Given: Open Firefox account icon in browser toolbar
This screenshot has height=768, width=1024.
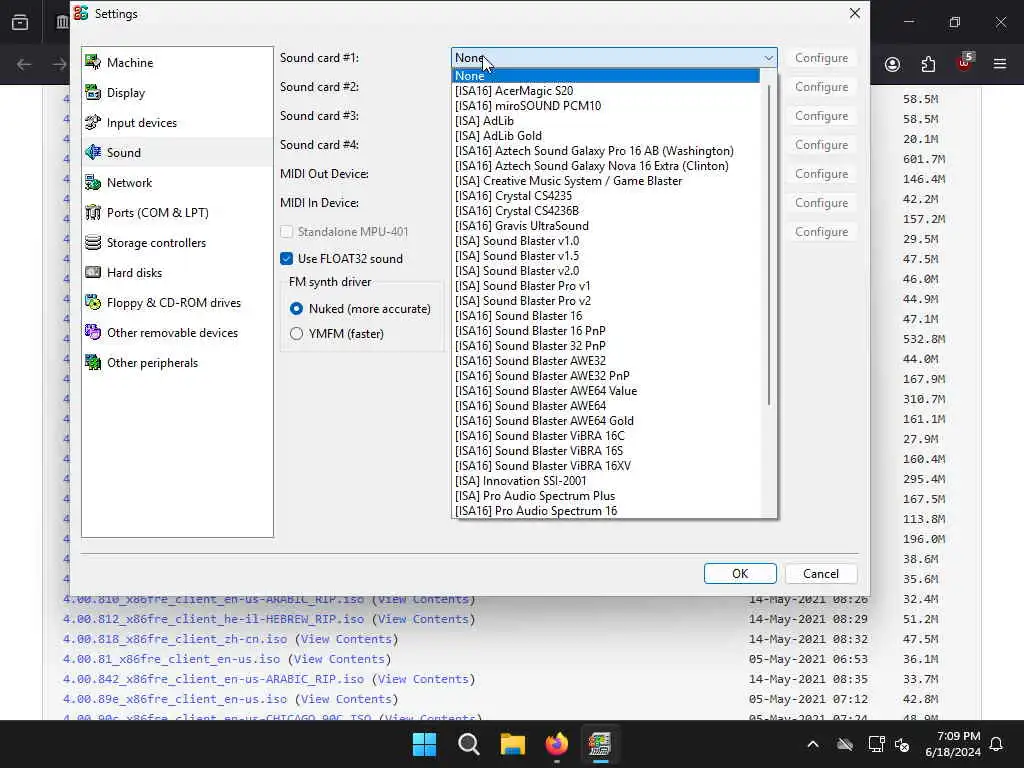Looking at the screenshot, I should point(893,64).
